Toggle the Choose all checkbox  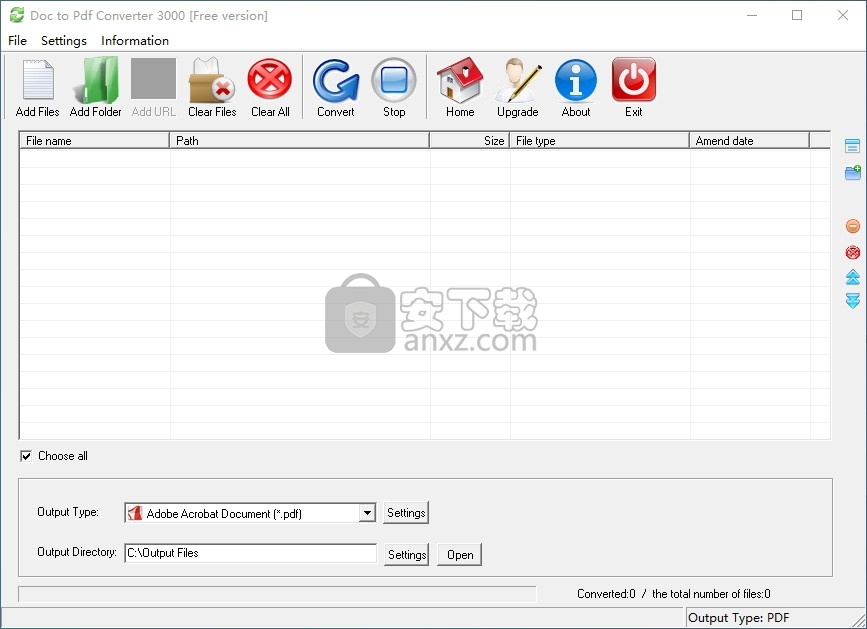point(26,456)
